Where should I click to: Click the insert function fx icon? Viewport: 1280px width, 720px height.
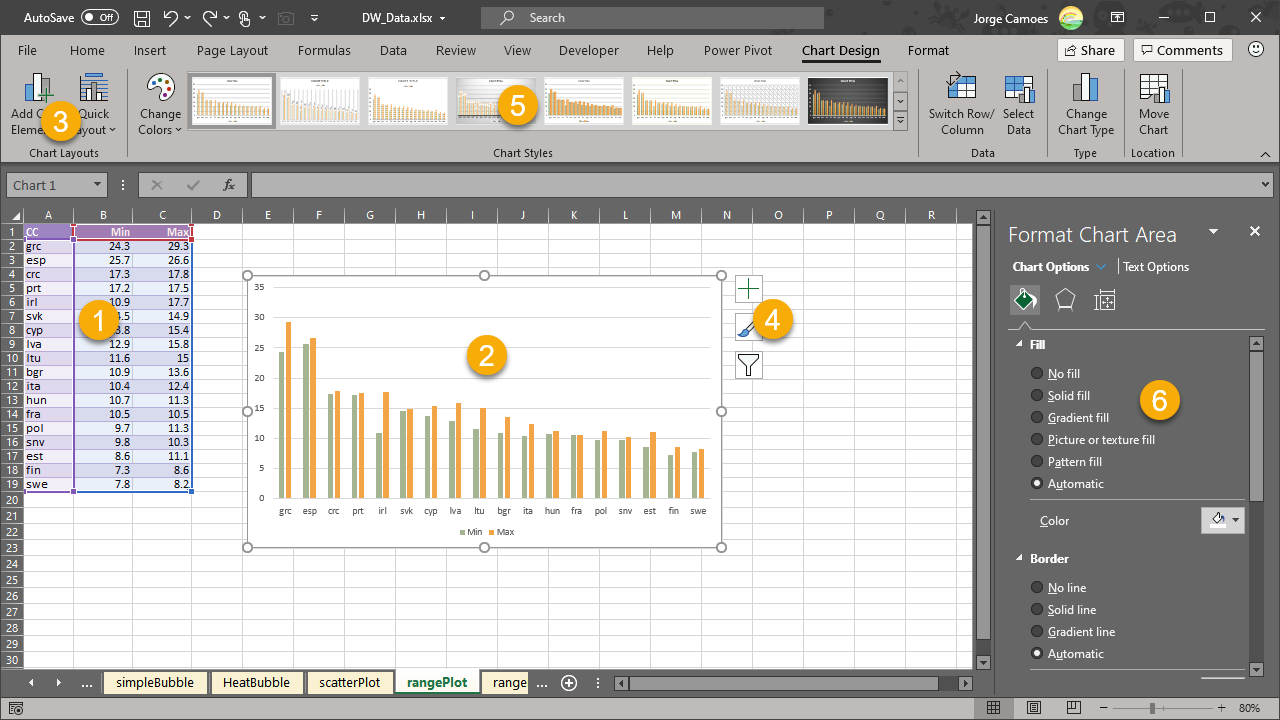[x=229, y=185]
